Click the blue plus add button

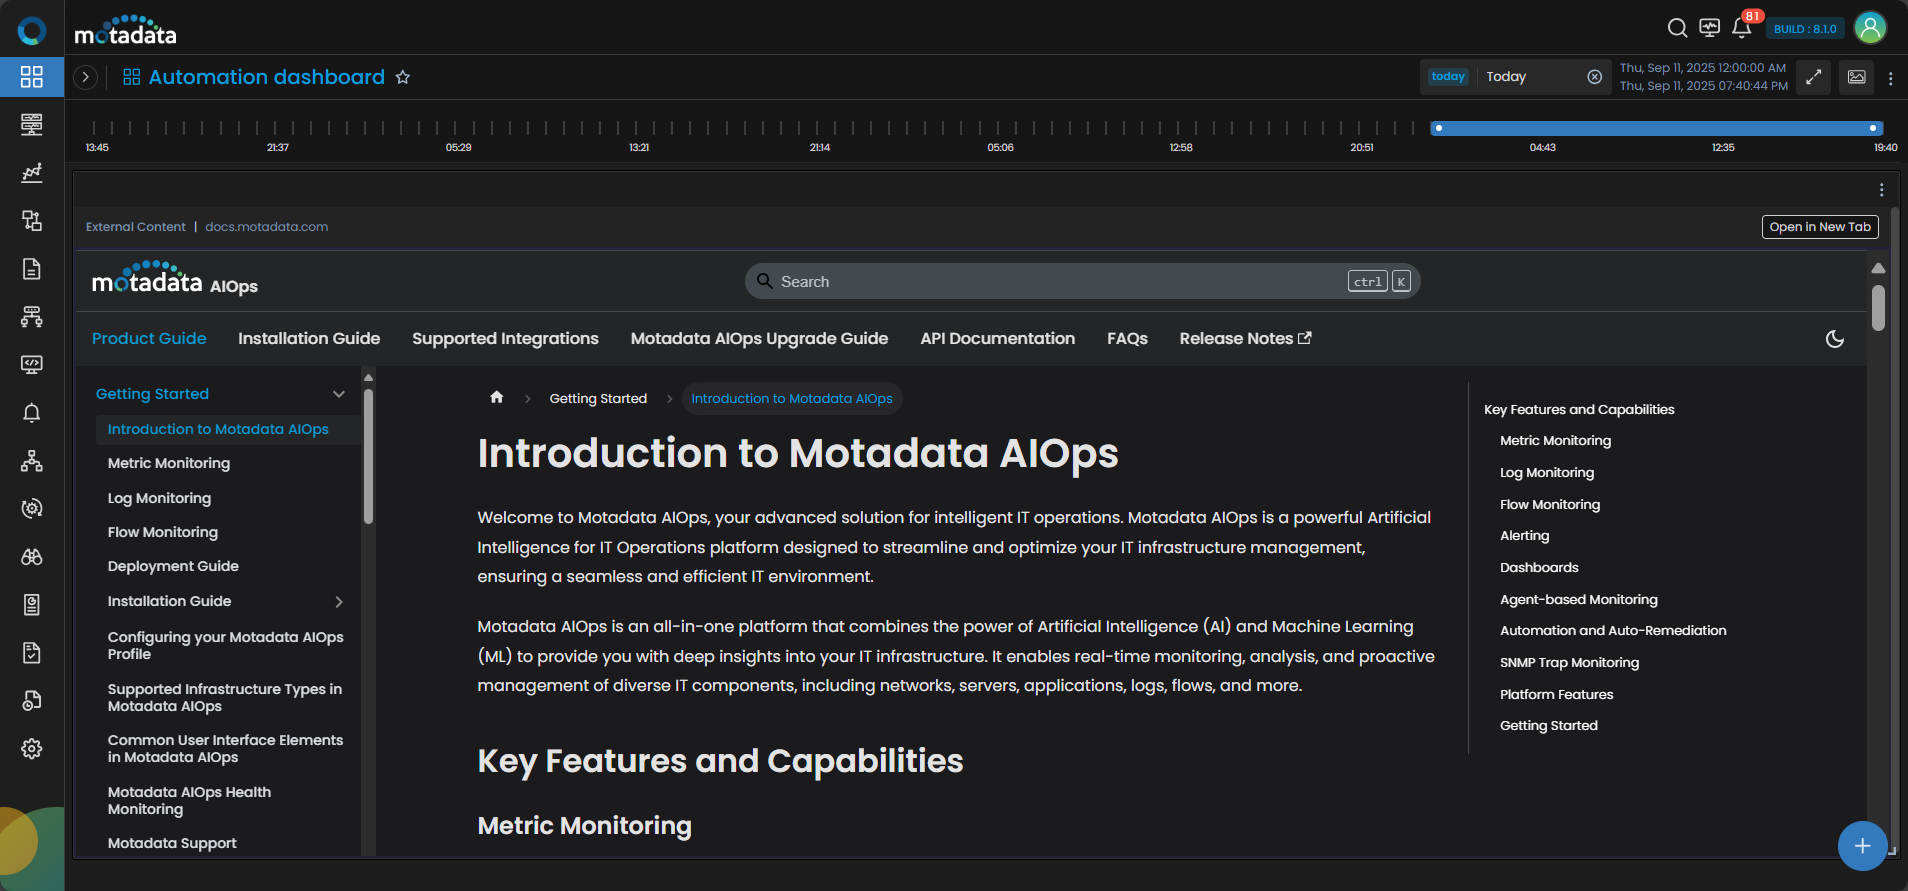tap(1862, 846)
